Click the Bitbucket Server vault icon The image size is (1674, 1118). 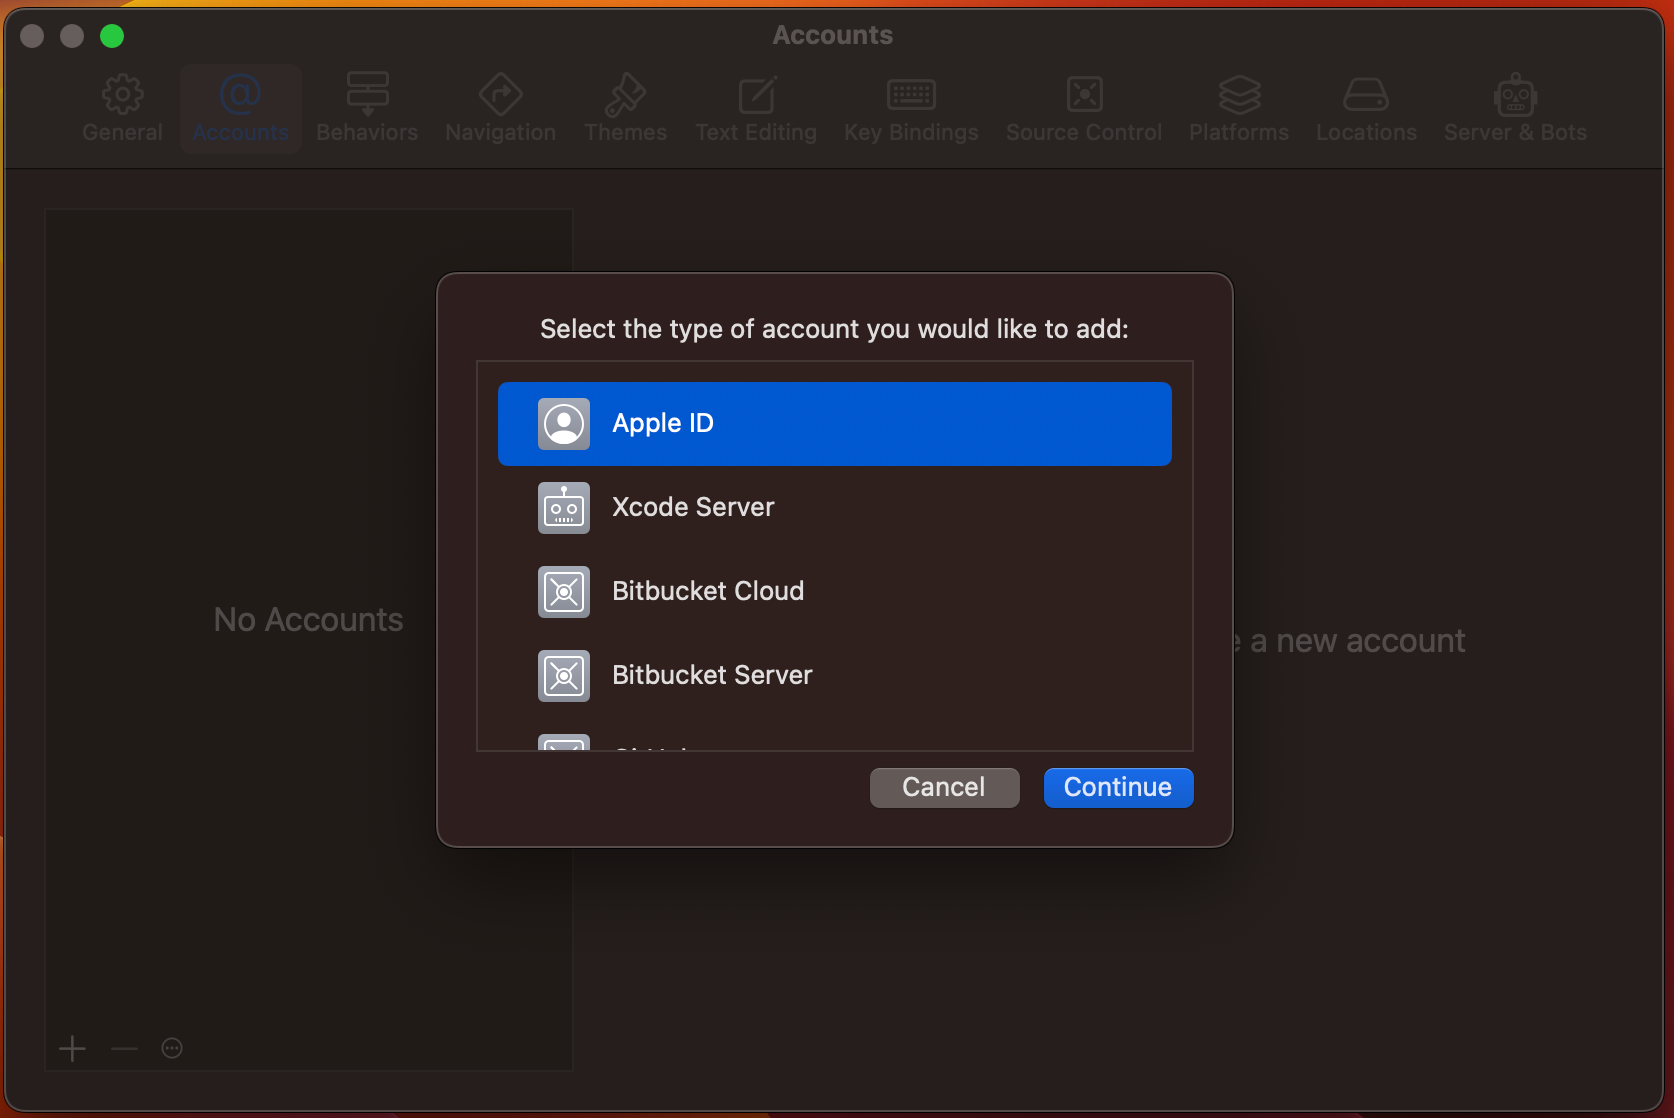564,676
